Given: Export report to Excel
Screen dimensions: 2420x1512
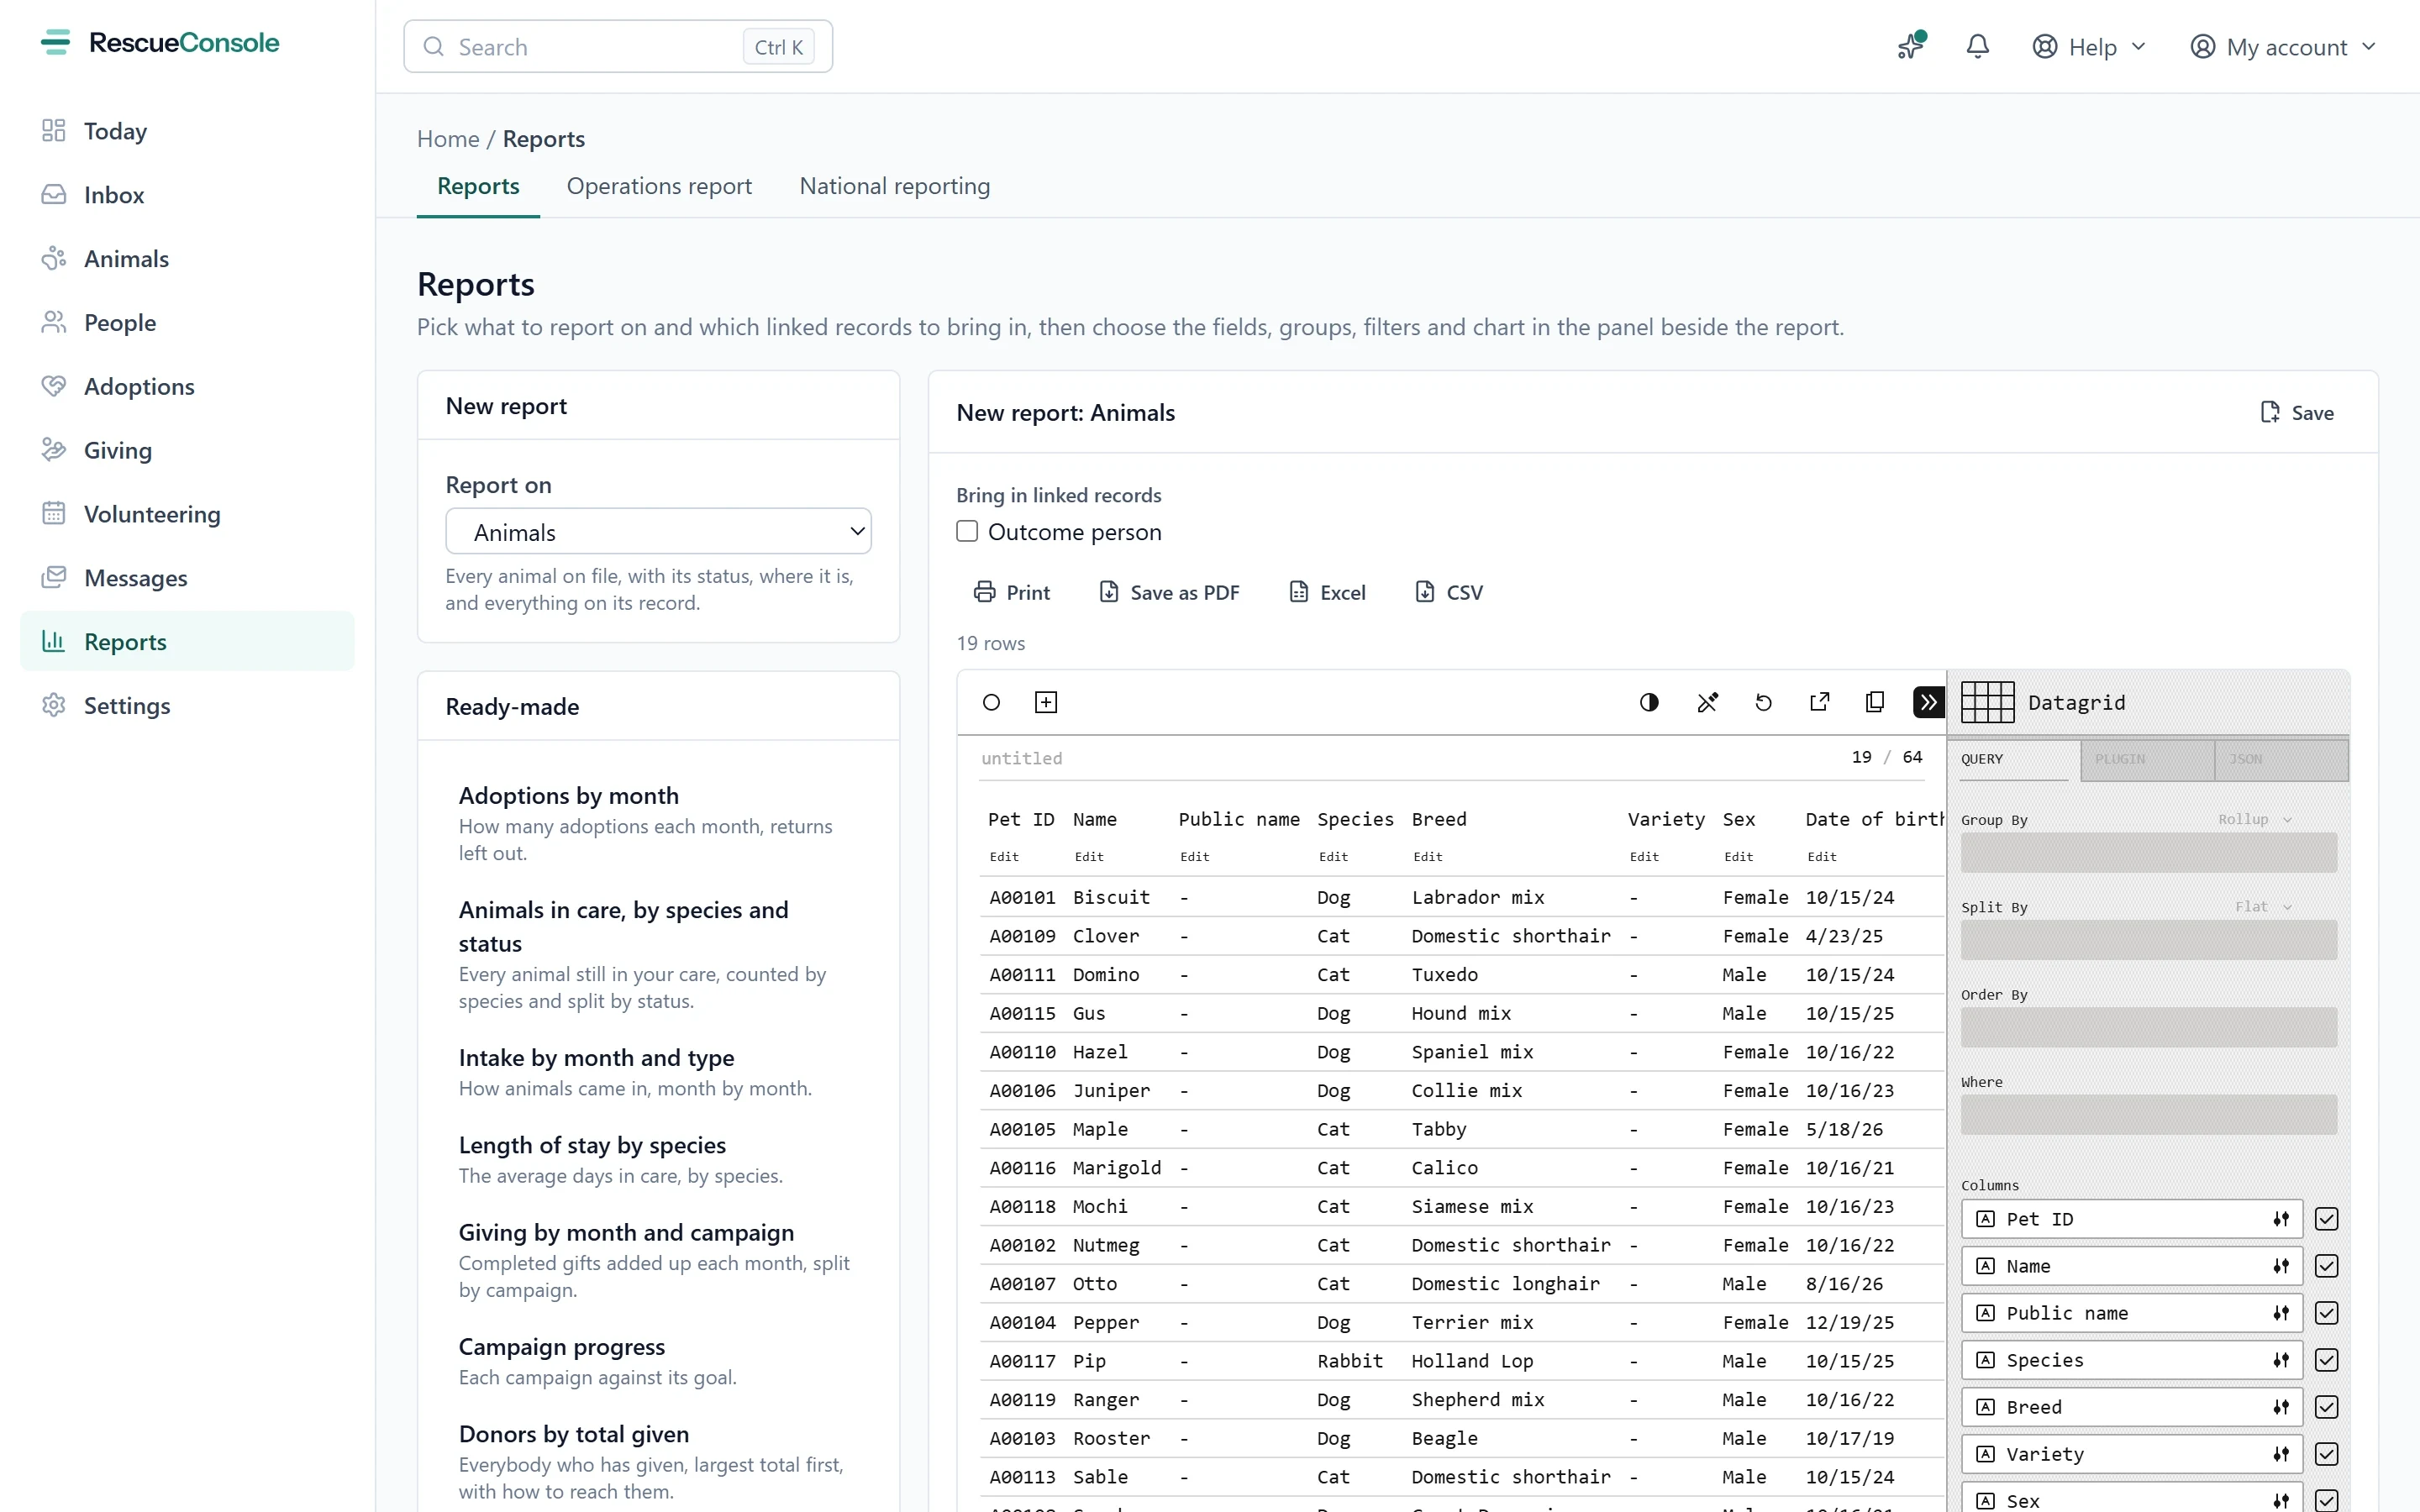Looking at the screenshot, I should [1327, 592].
